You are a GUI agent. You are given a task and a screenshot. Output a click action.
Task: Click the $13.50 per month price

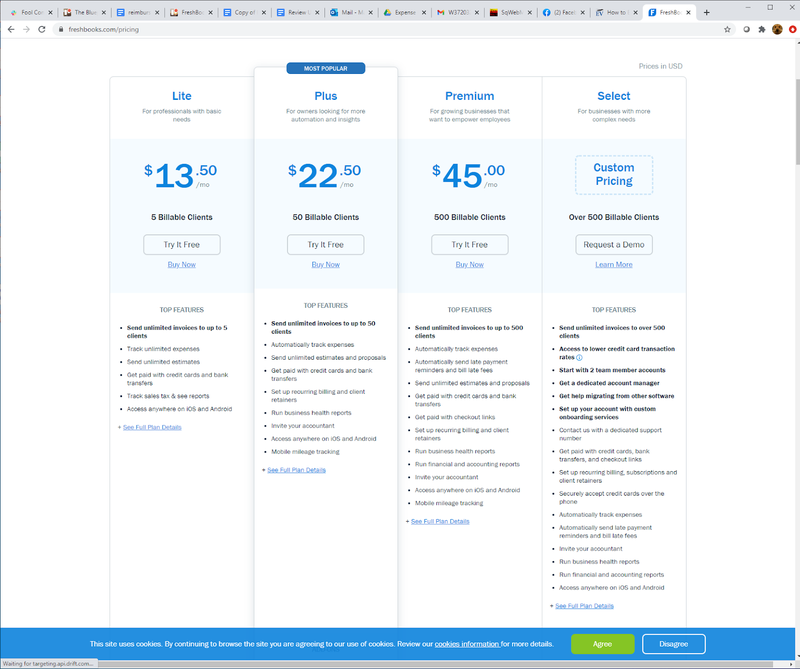pyautogui.click(x=181, y=176)
